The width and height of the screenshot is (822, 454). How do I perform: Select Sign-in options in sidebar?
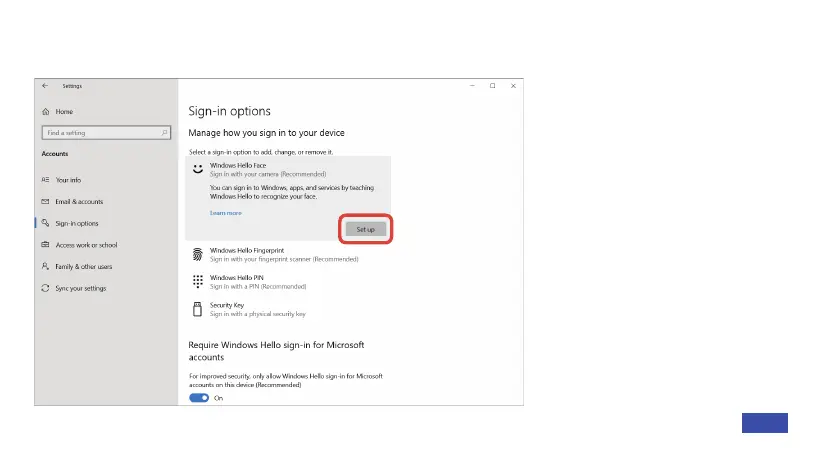77,223
